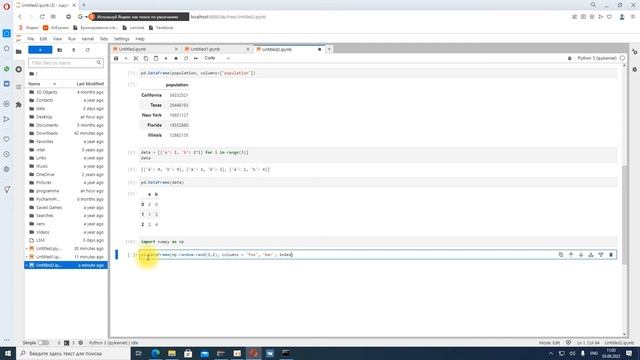Image resolution: width=640 pixels, height=360 pixels.
Task: Open the debugger panel in the right sidebar
Action: [x=634, y=69]
